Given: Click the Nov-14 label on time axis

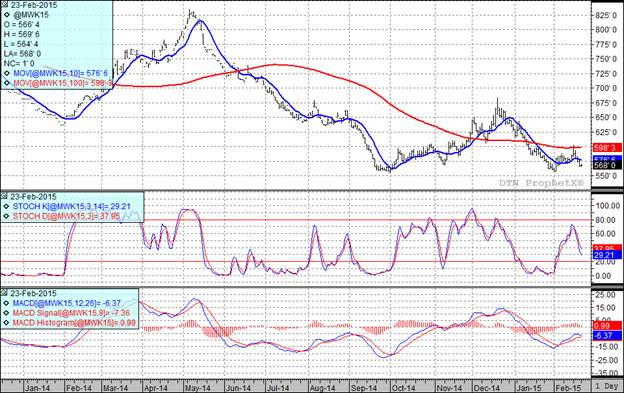Looking at the screenshot, I should 449,388.
